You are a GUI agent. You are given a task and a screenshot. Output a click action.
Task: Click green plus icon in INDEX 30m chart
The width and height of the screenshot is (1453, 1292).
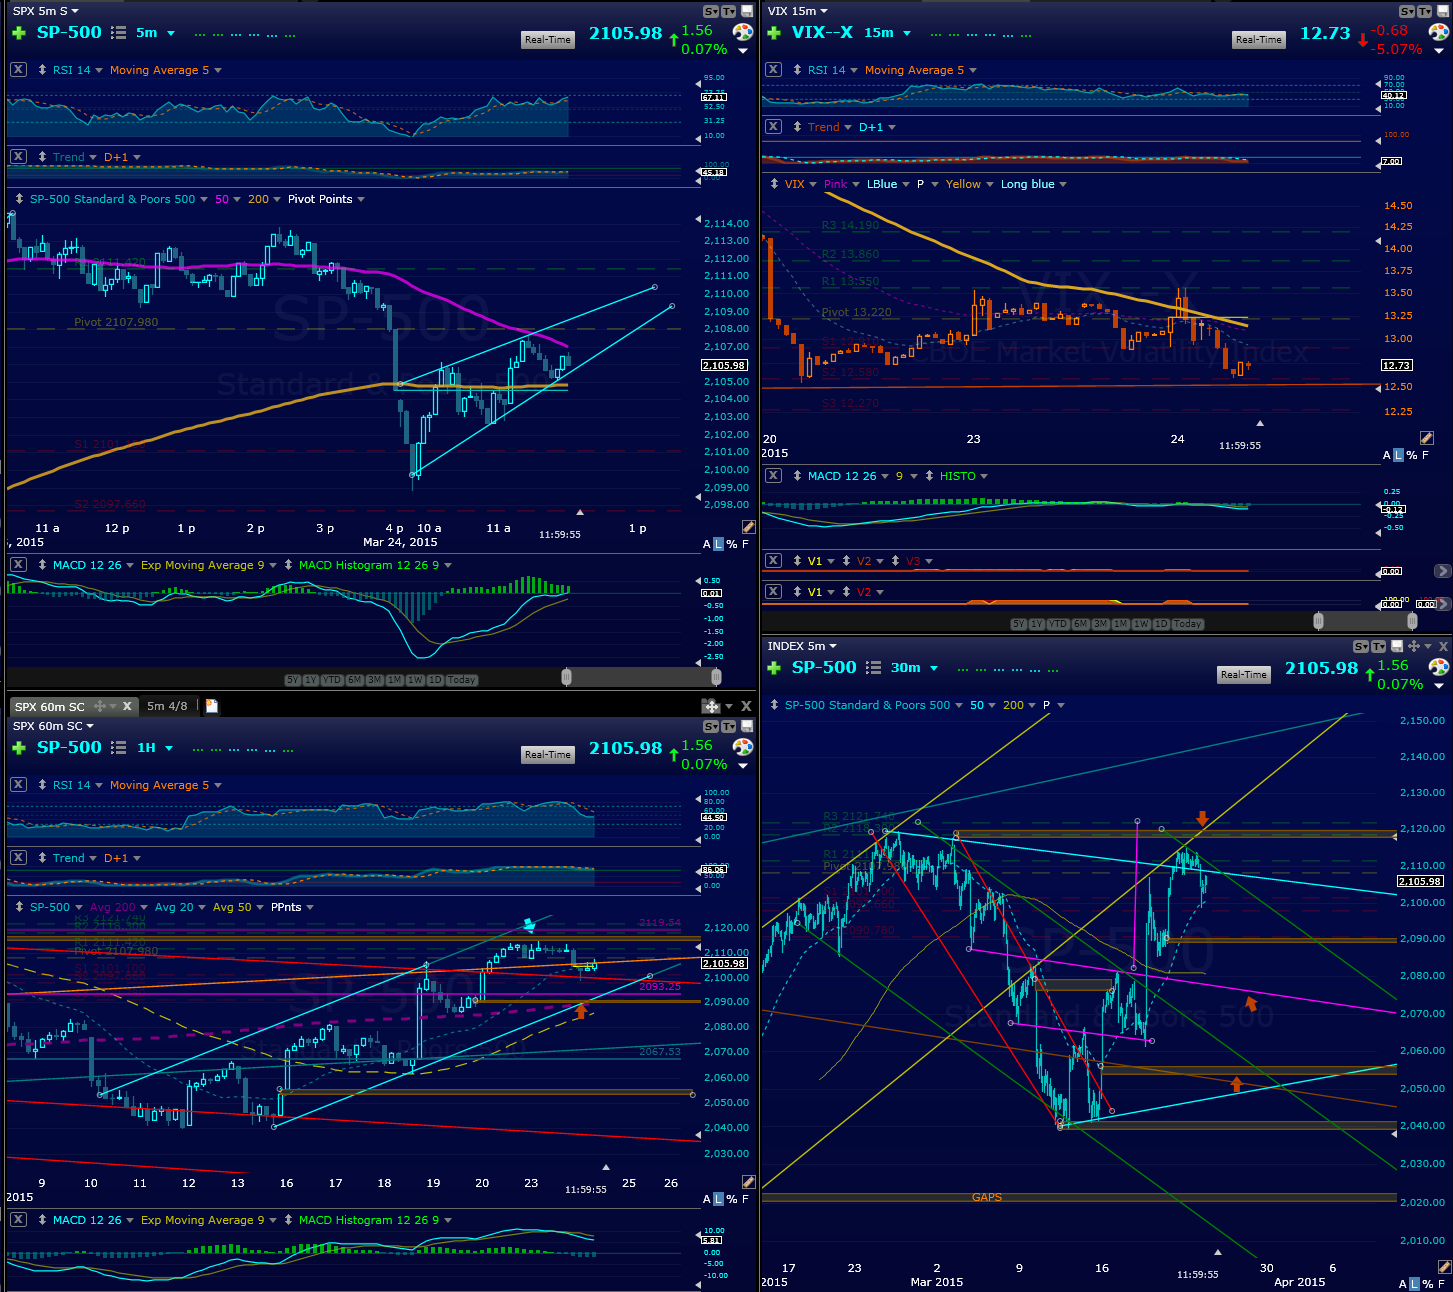tap(773, 668)
